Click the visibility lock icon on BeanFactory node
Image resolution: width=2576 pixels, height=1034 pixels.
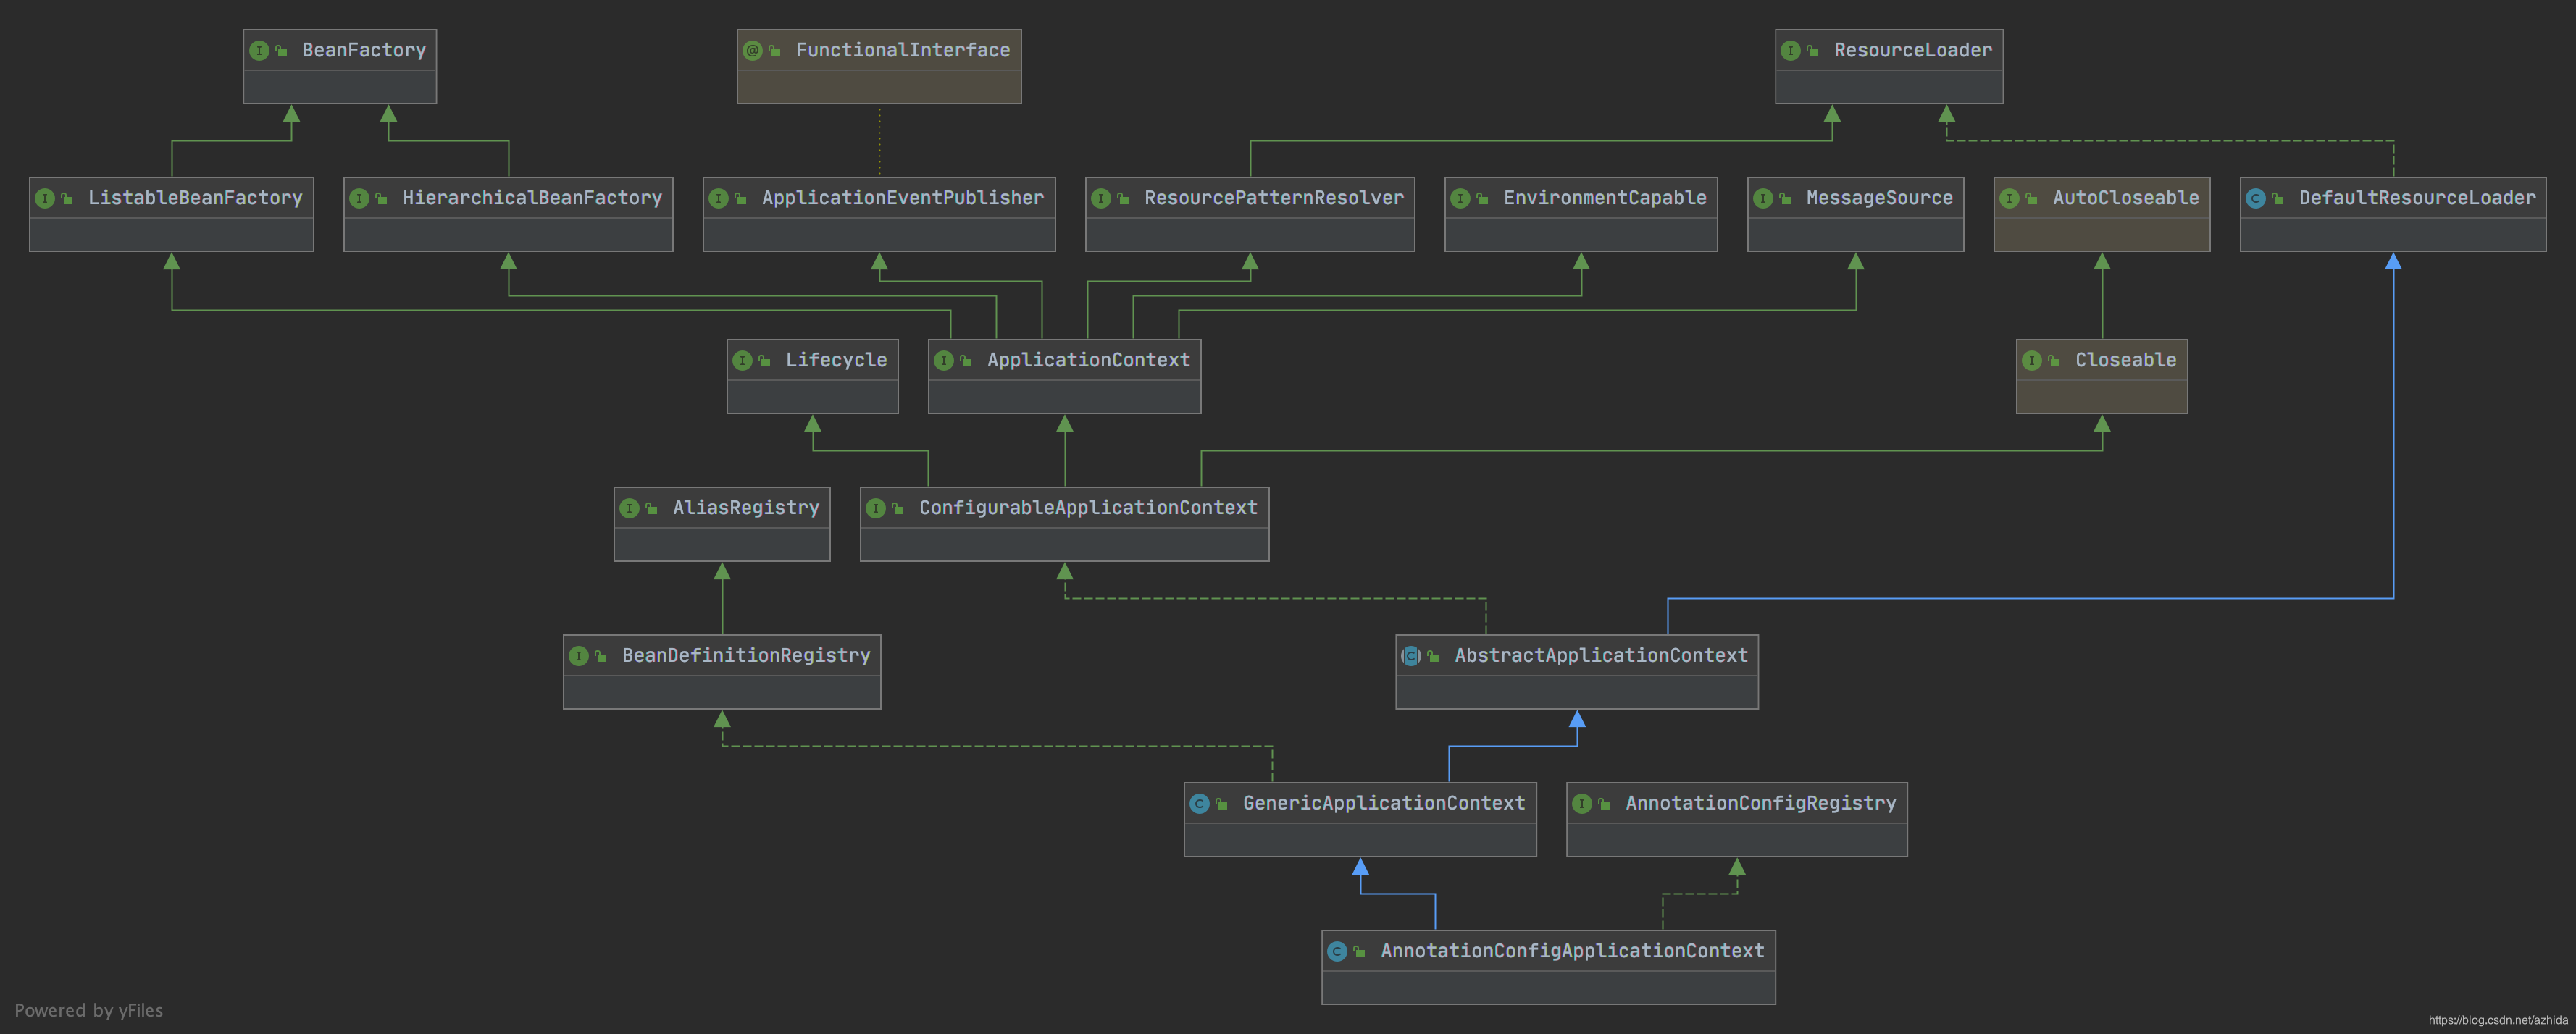(282, 50)
